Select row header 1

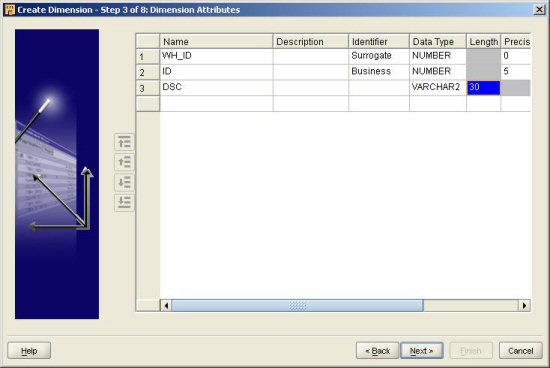tap(148, 56)
